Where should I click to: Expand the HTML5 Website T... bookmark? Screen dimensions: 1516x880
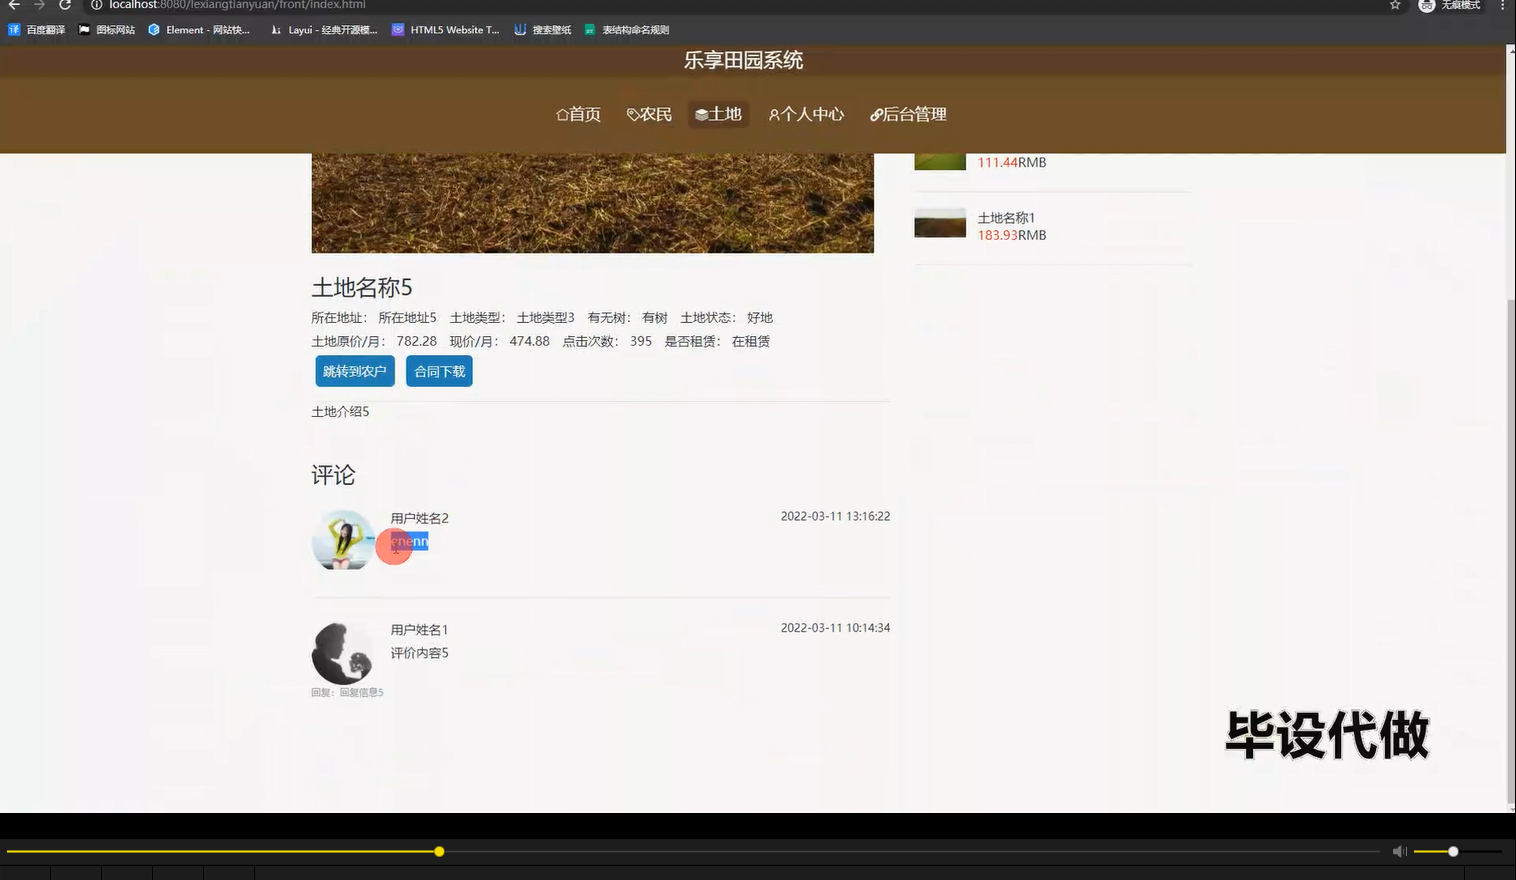click(x=446, y=29)
